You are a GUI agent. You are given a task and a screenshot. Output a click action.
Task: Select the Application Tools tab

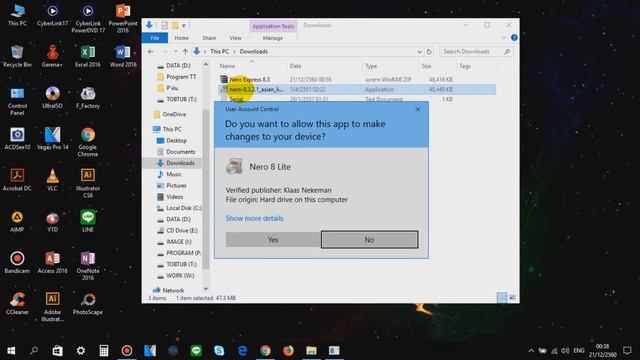coord(273,26)
